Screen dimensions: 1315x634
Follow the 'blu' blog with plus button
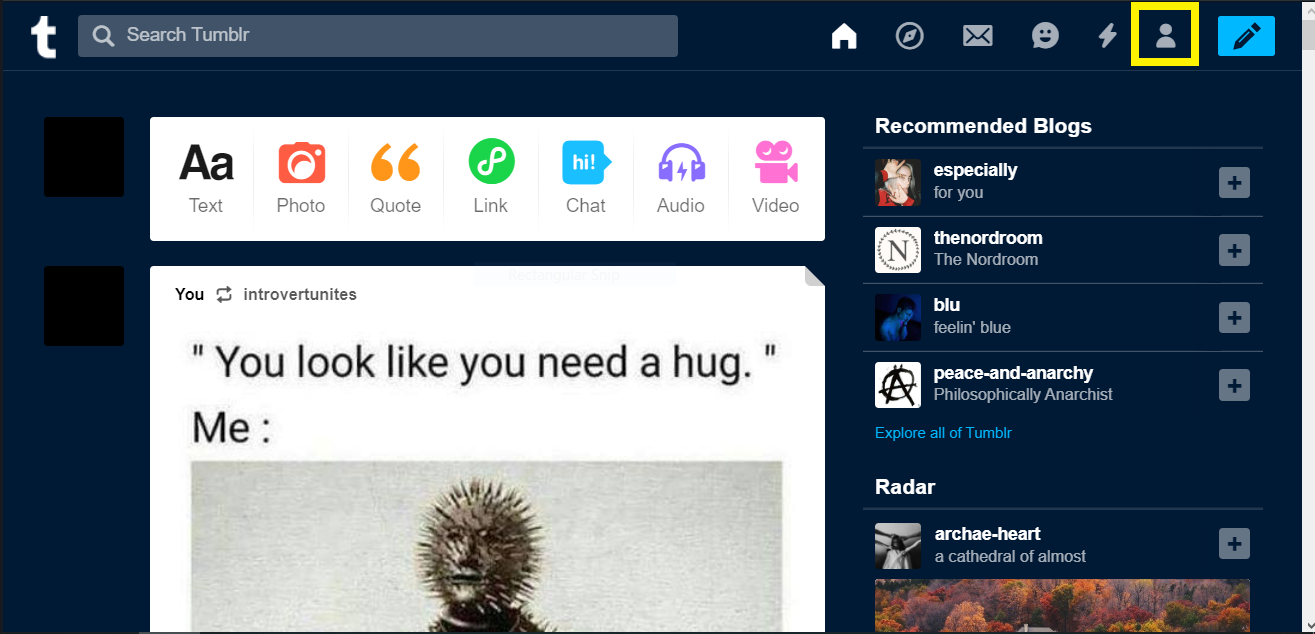(1234, 318)
